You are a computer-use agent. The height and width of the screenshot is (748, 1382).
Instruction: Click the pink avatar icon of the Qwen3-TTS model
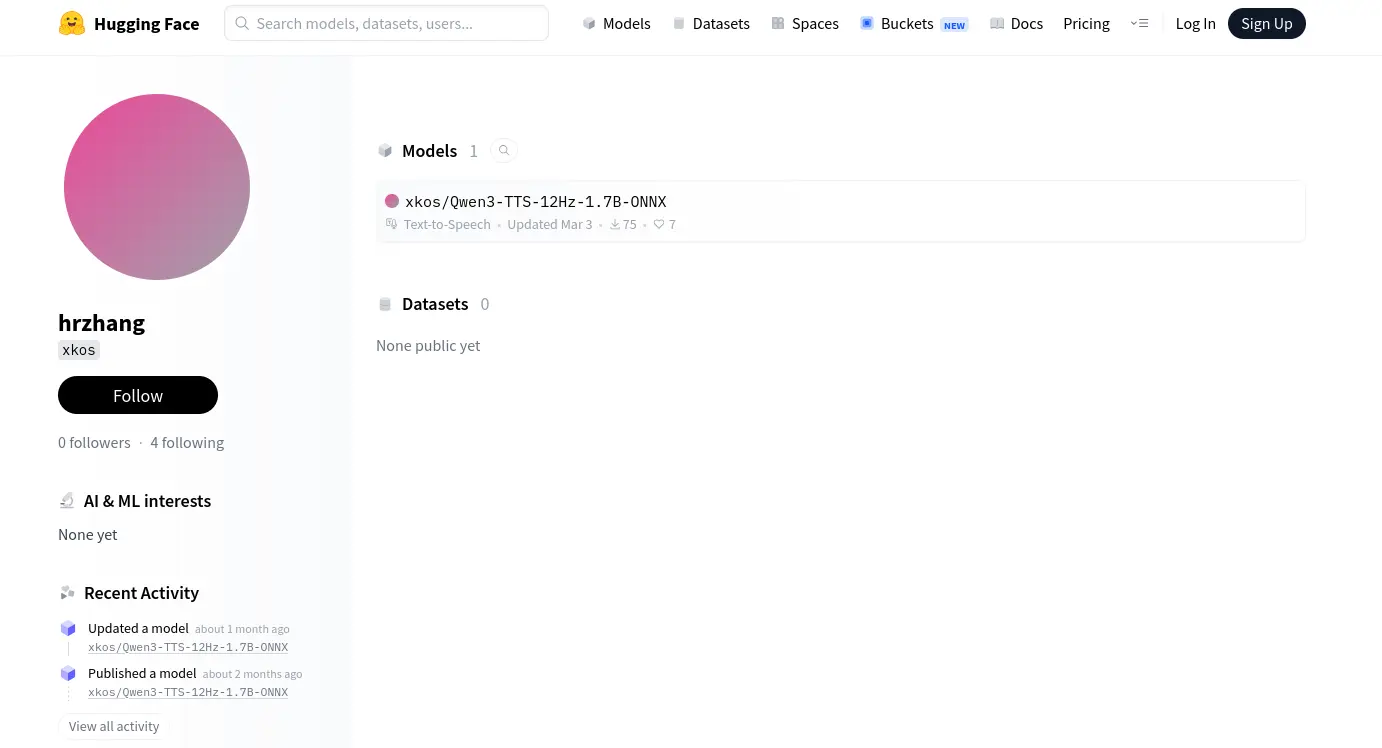[x=392, y=201]
